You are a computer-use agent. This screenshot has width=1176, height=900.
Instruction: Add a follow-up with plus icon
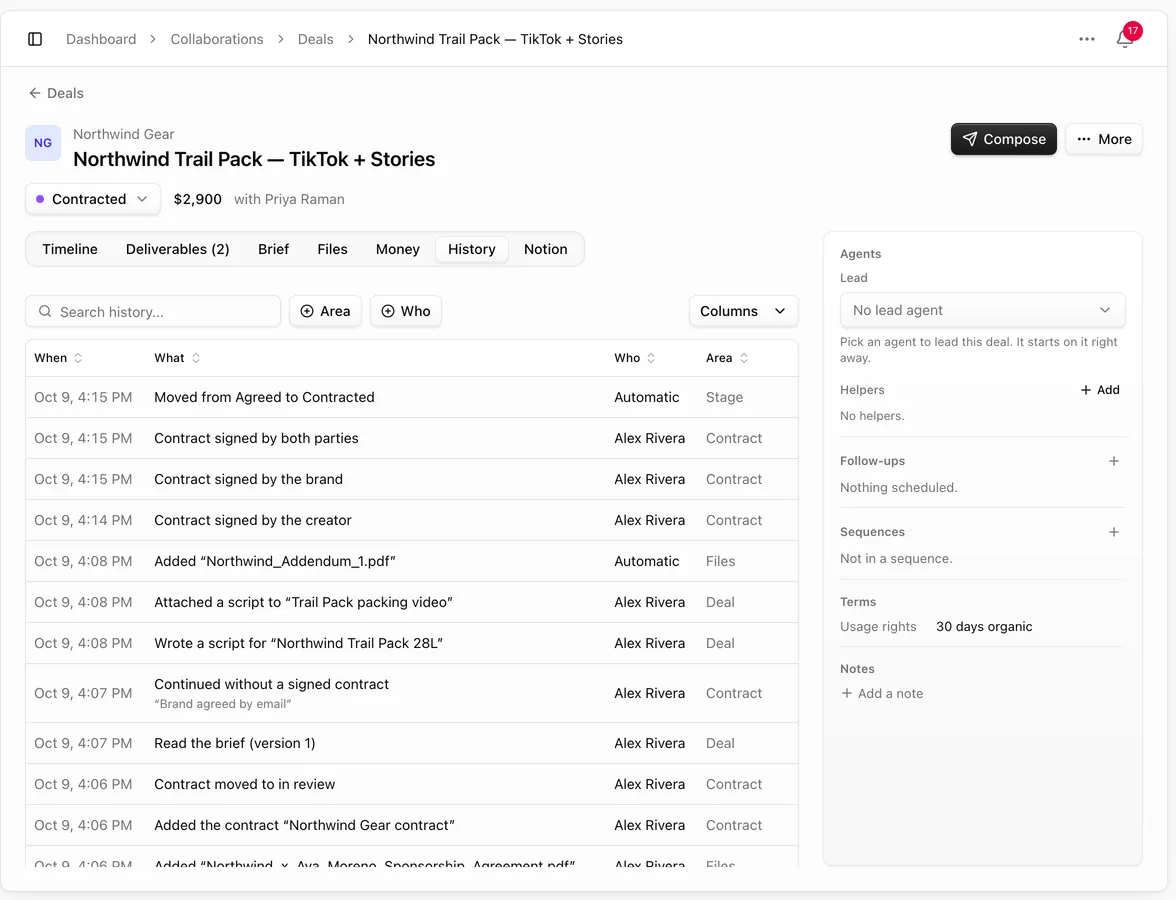click(1114, 461)
